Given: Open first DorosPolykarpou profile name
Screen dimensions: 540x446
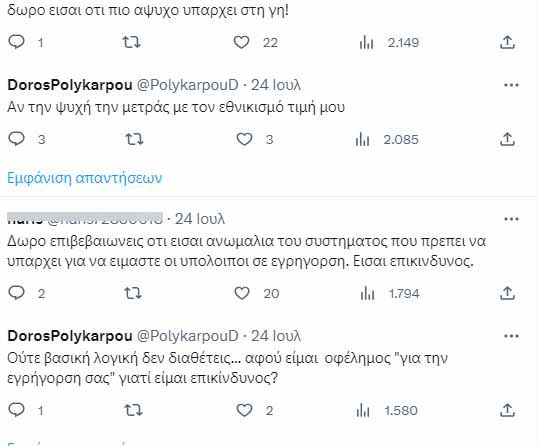Looking at the screenshot, I should [x=70, y=85].
